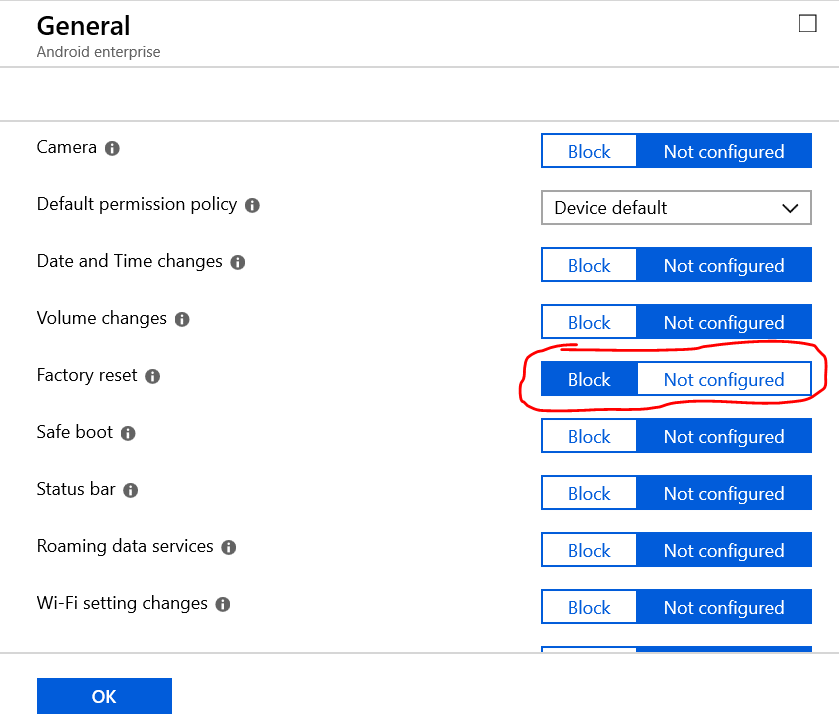Block the Status bar setting
The image size is (839, 726).
pyautogui.click(x=588, y=493)
